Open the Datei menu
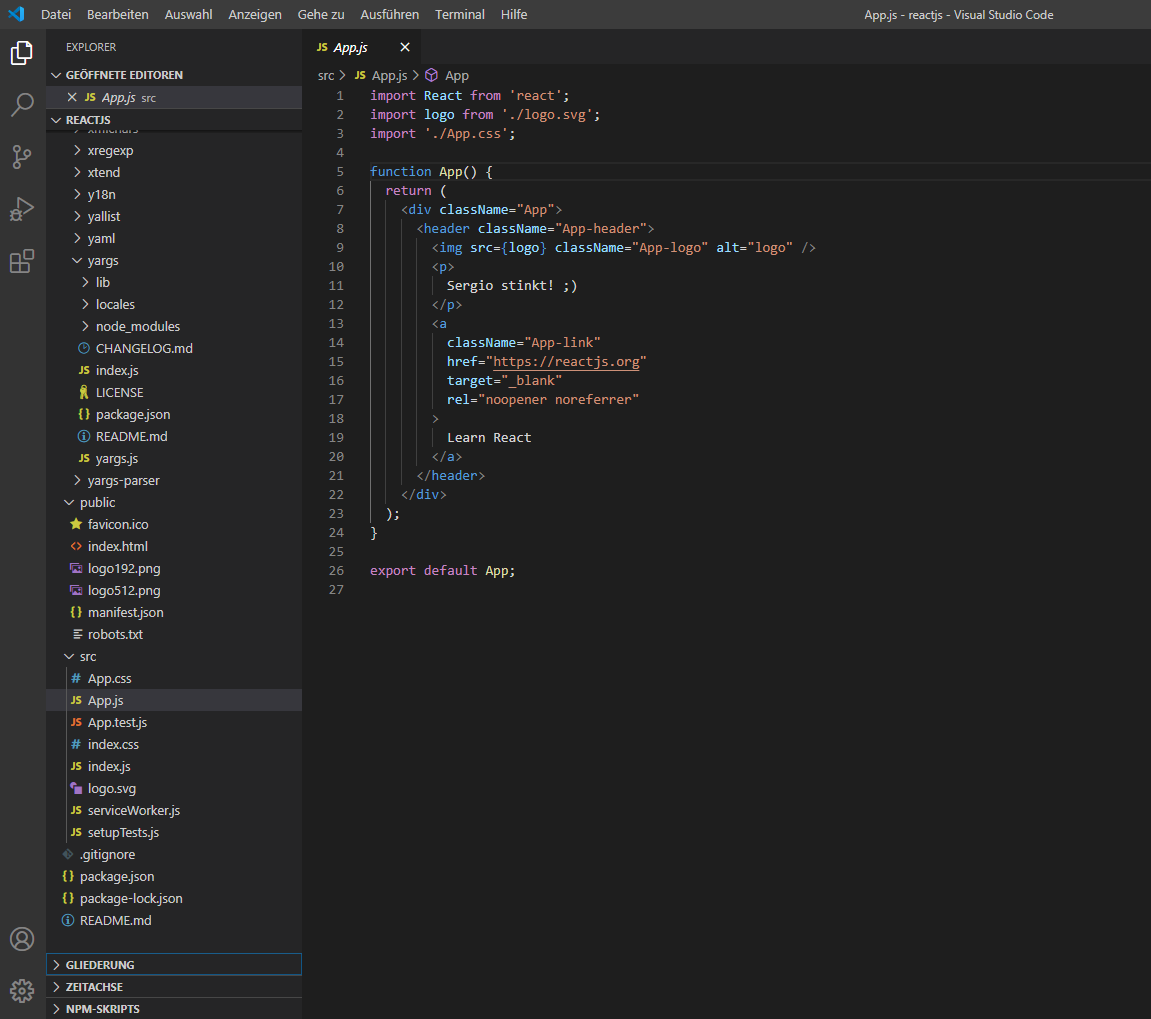This screenshot has width=1151, height=1019. 56,14
